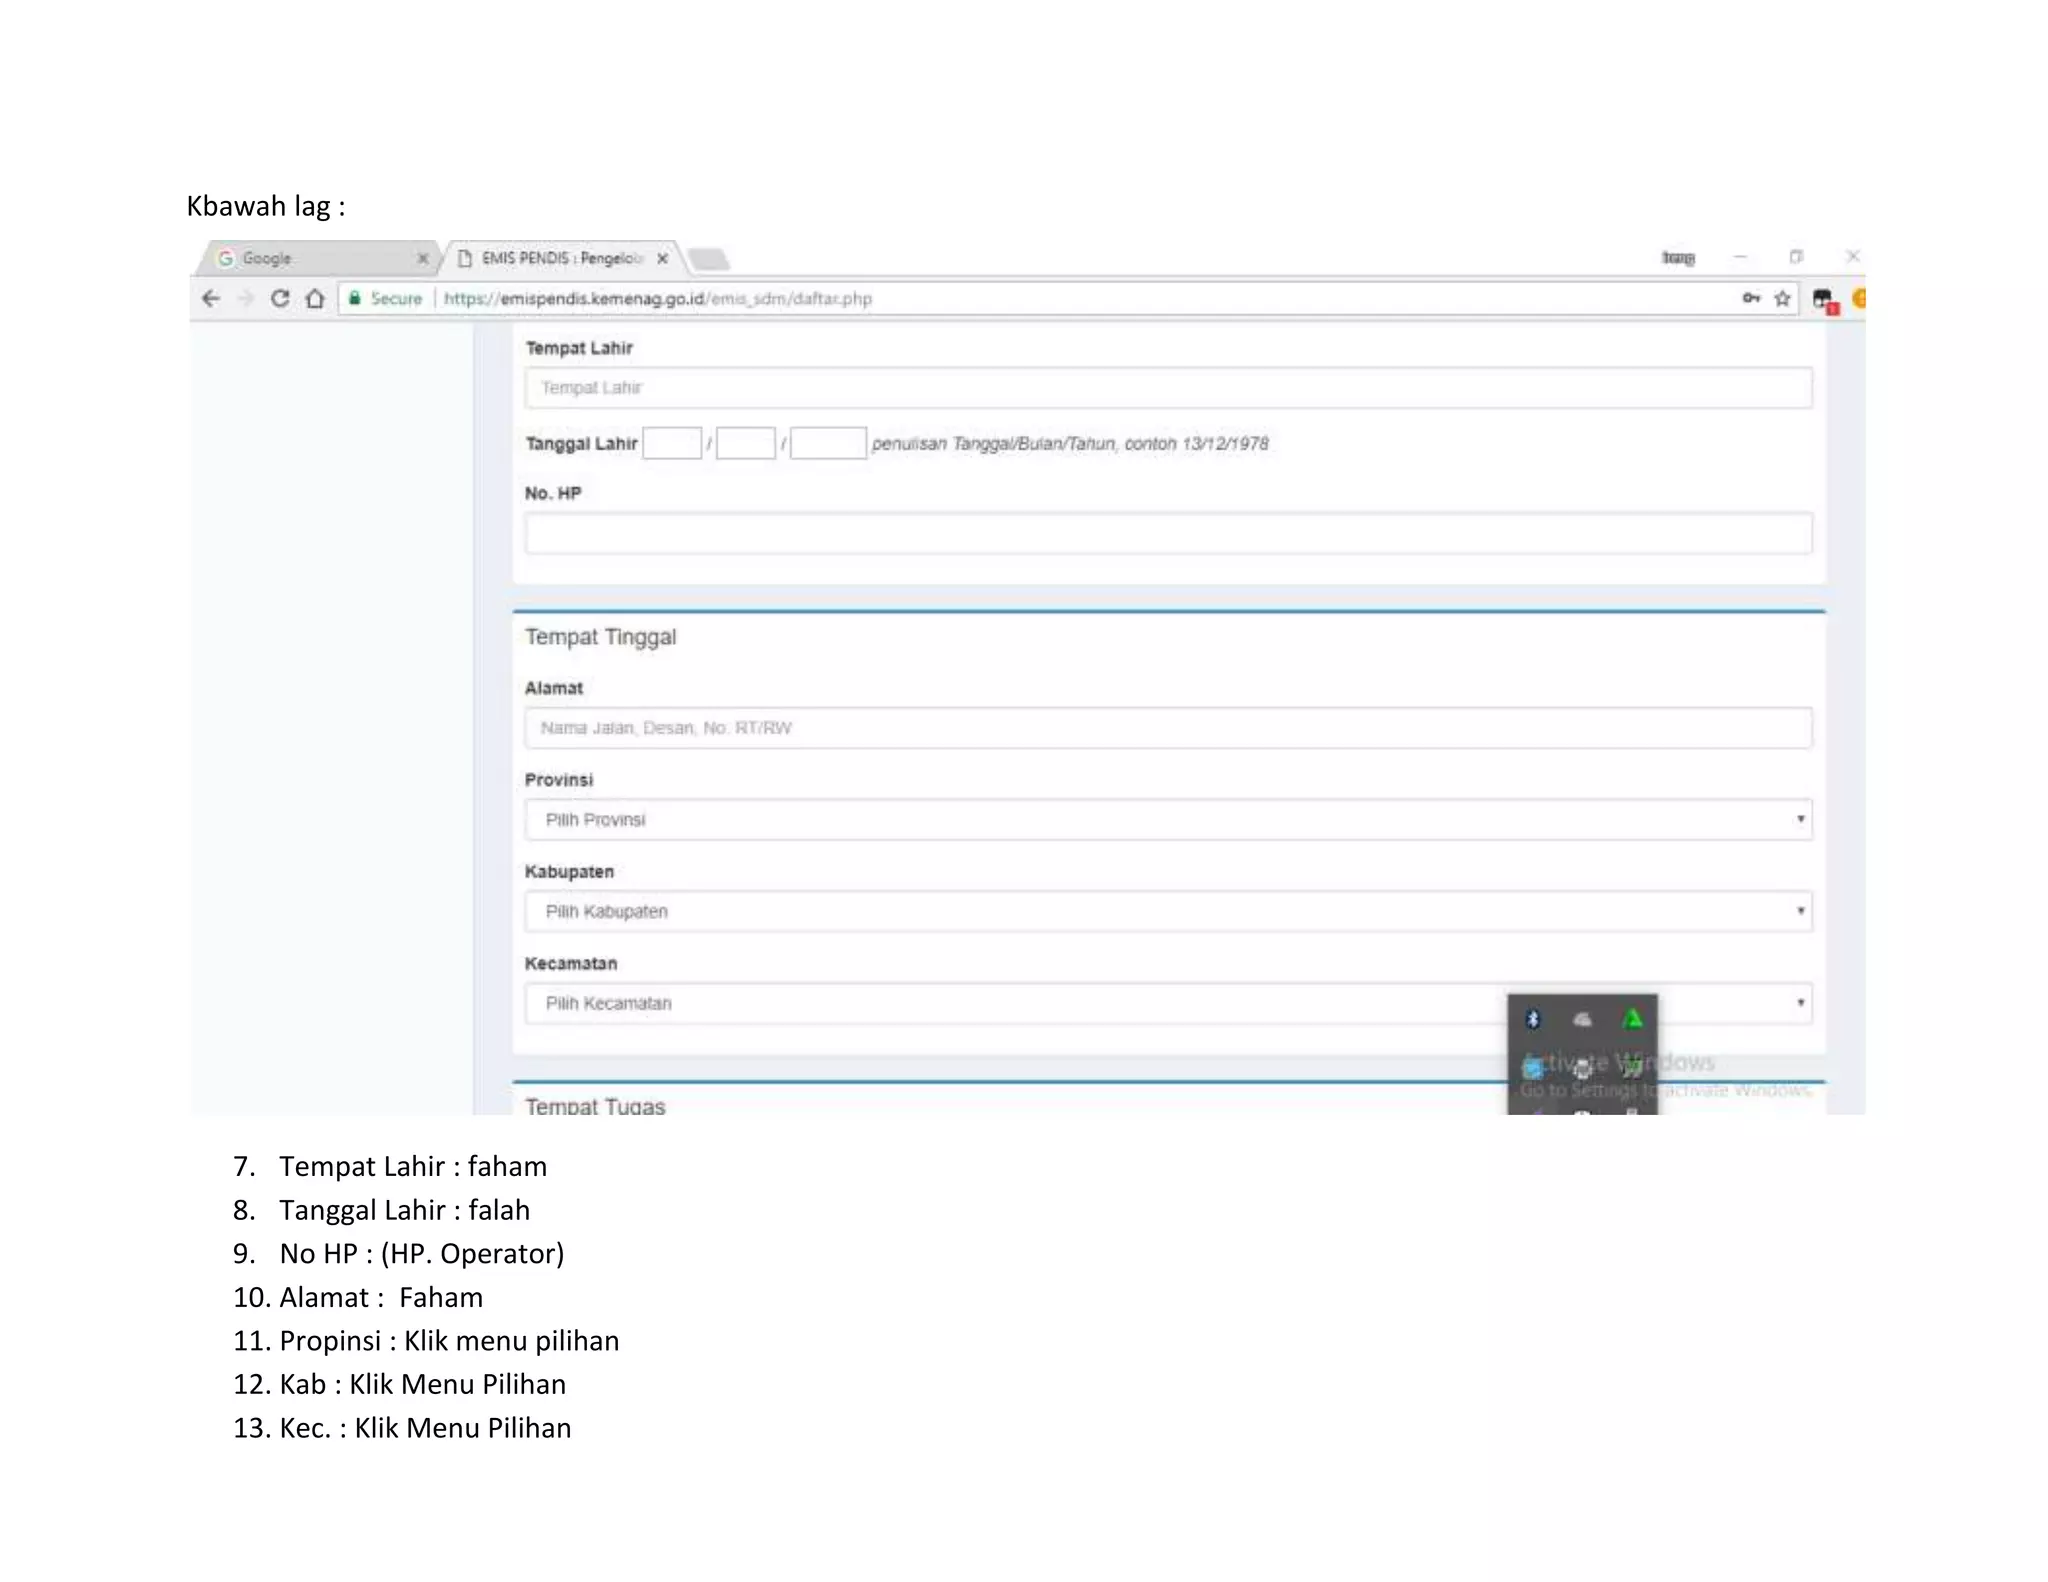This screenshot has height=1582, width=2048.
Task: Click the home icon in toolbar
Action: click(315, 298)
